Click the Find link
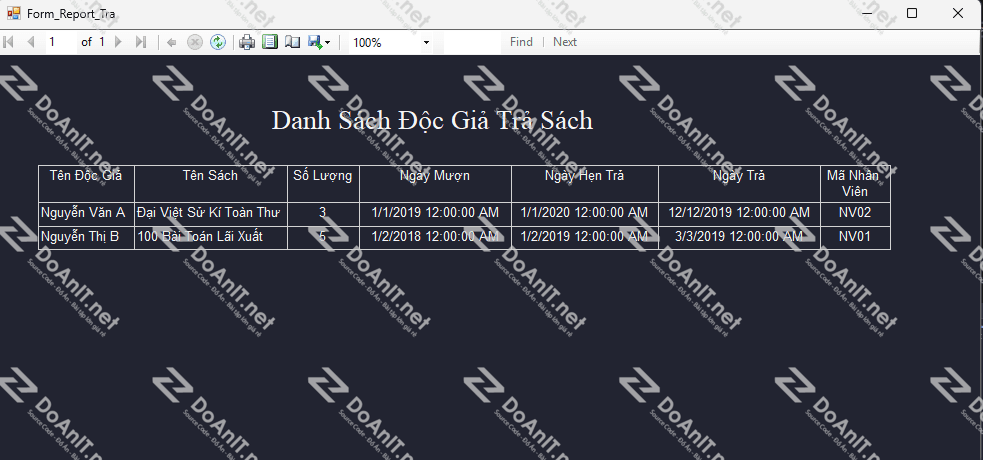983x460 pixels. point(521,42)
